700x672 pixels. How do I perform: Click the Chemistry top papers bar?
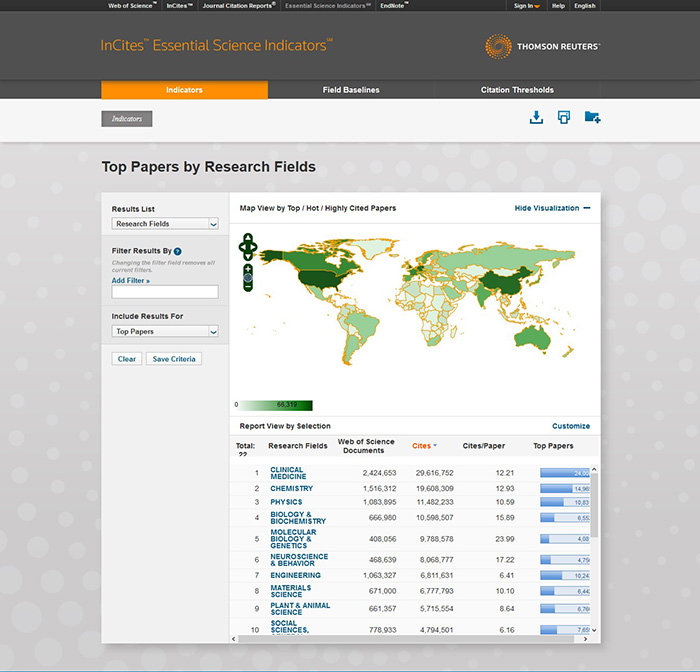click(x=565, y=488)
